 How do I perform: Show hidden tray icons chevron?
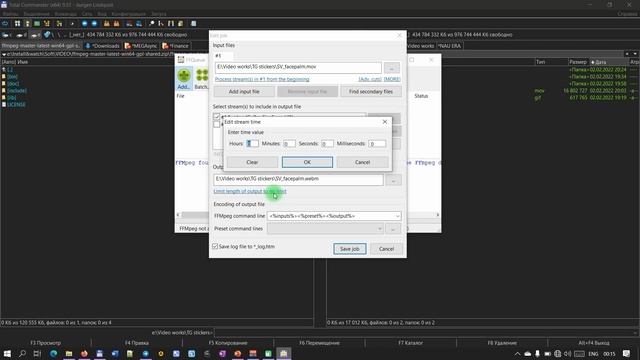click(517, 353)
